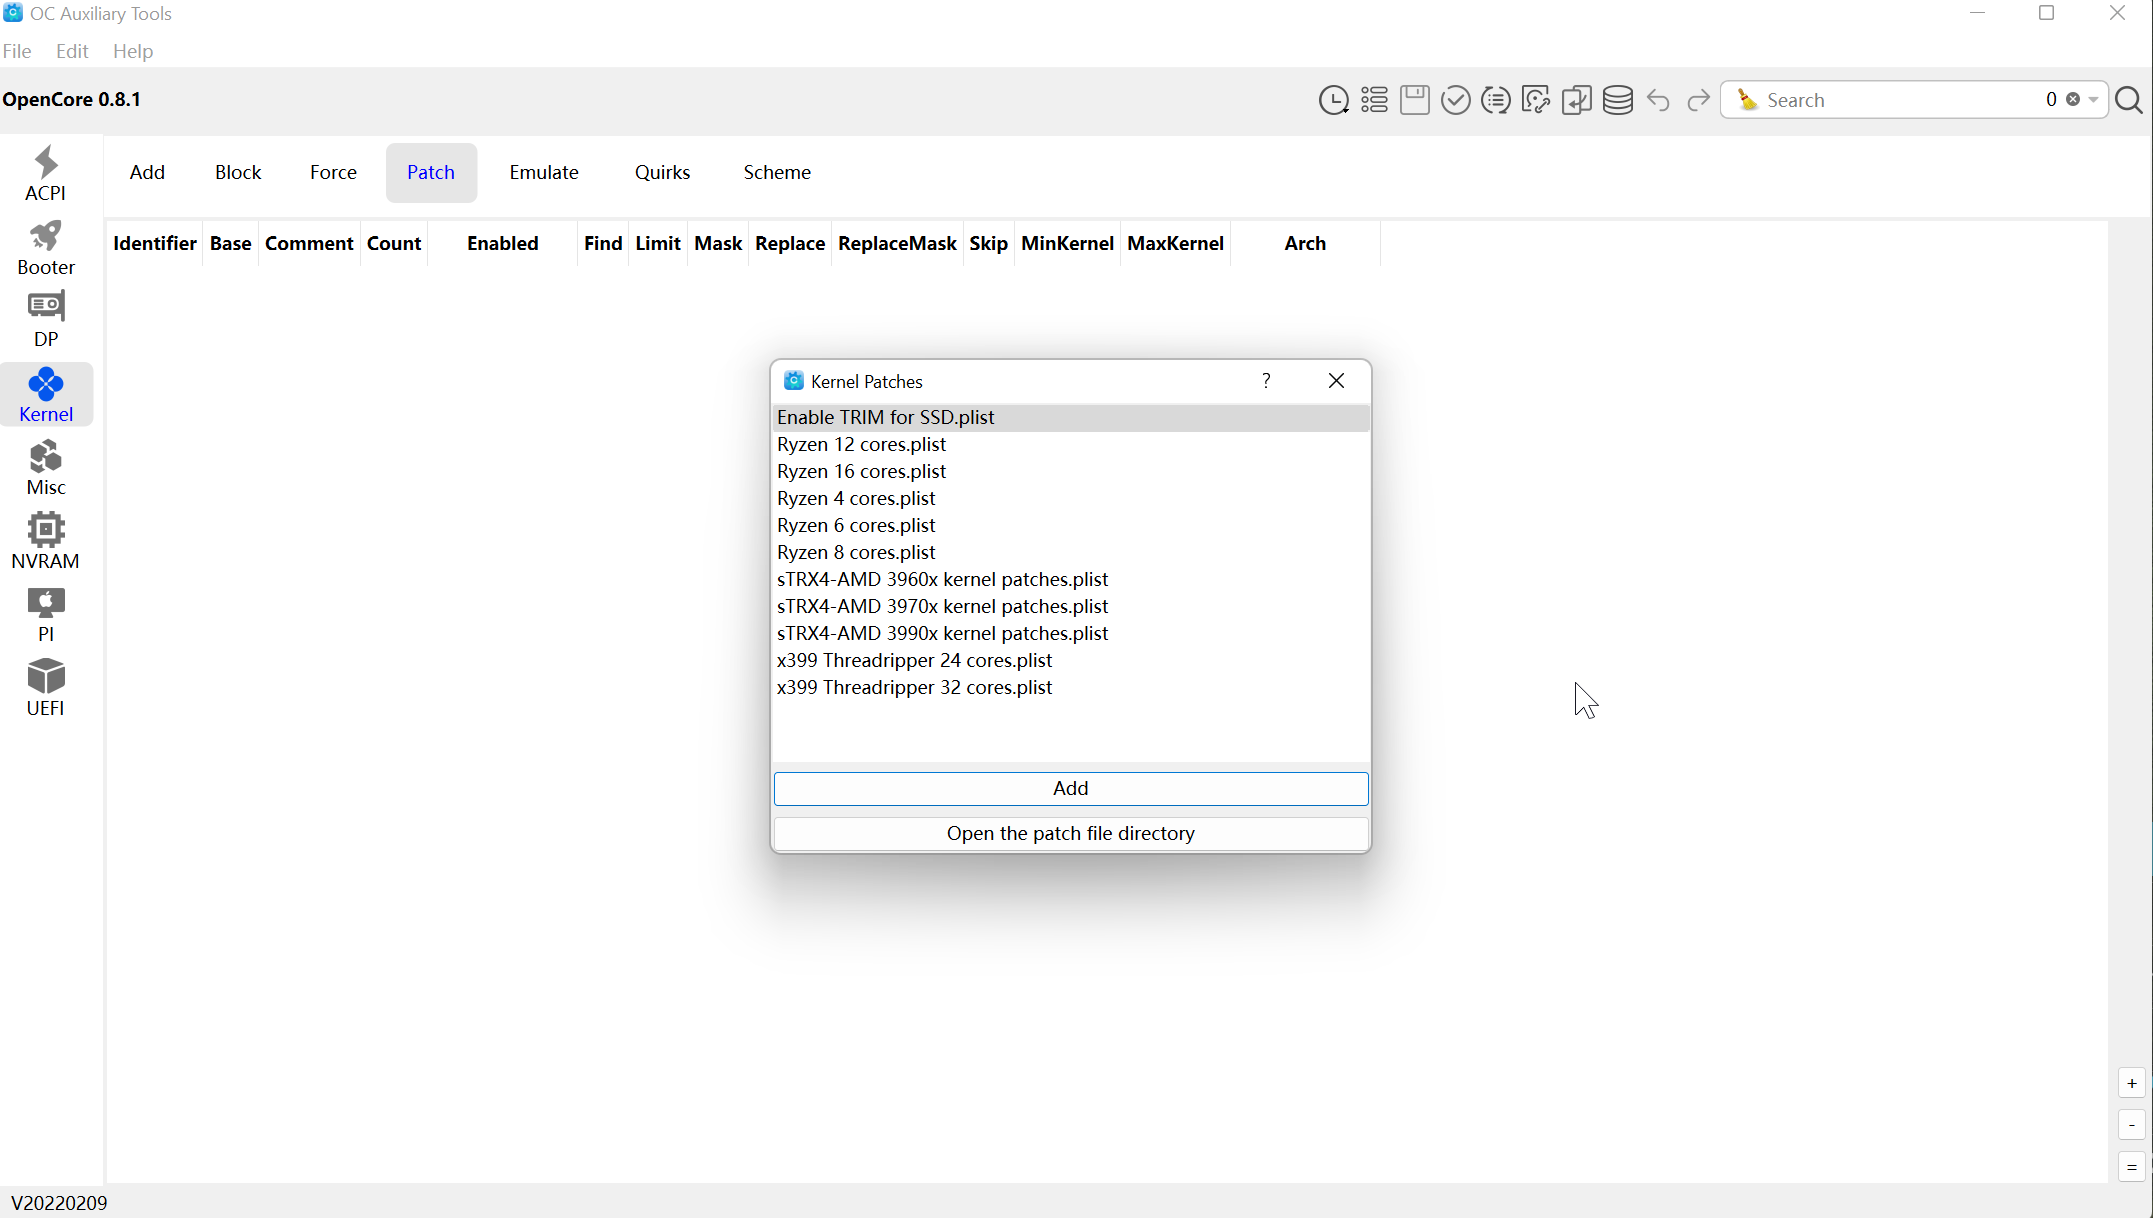Screen dimensions: 2153x1218
Task: Switch to the UEFI sidebar section
Action: click(46, 688)
